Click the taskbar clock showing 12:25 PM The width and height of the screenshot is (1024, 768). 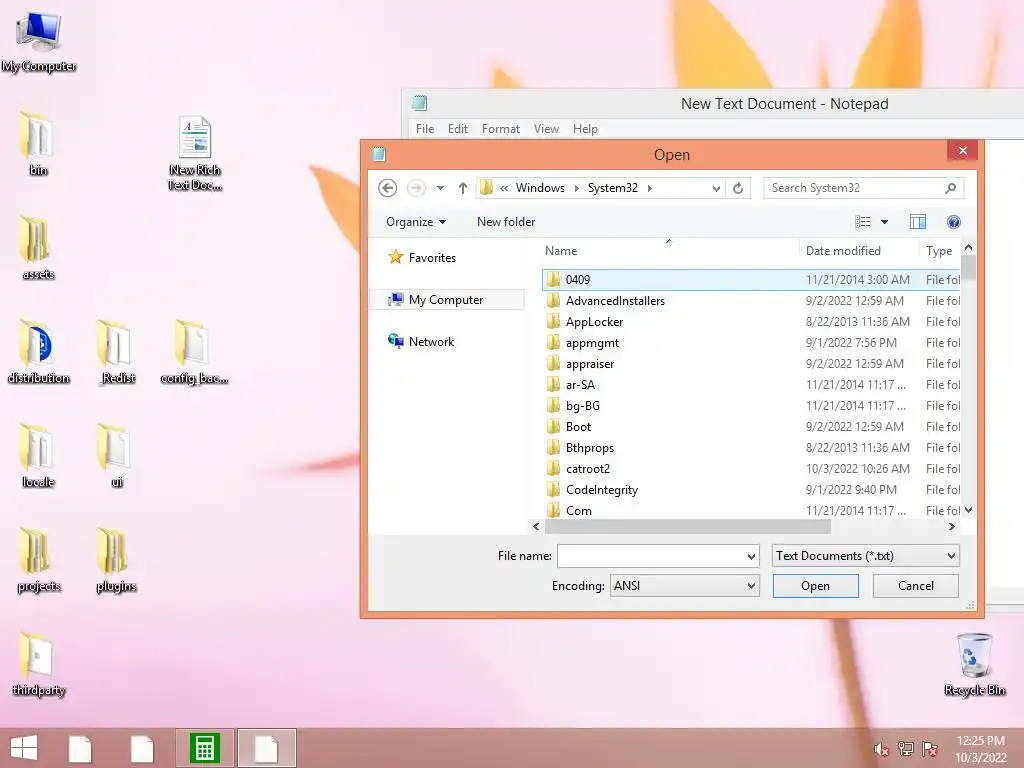click(x=980, y=748)
